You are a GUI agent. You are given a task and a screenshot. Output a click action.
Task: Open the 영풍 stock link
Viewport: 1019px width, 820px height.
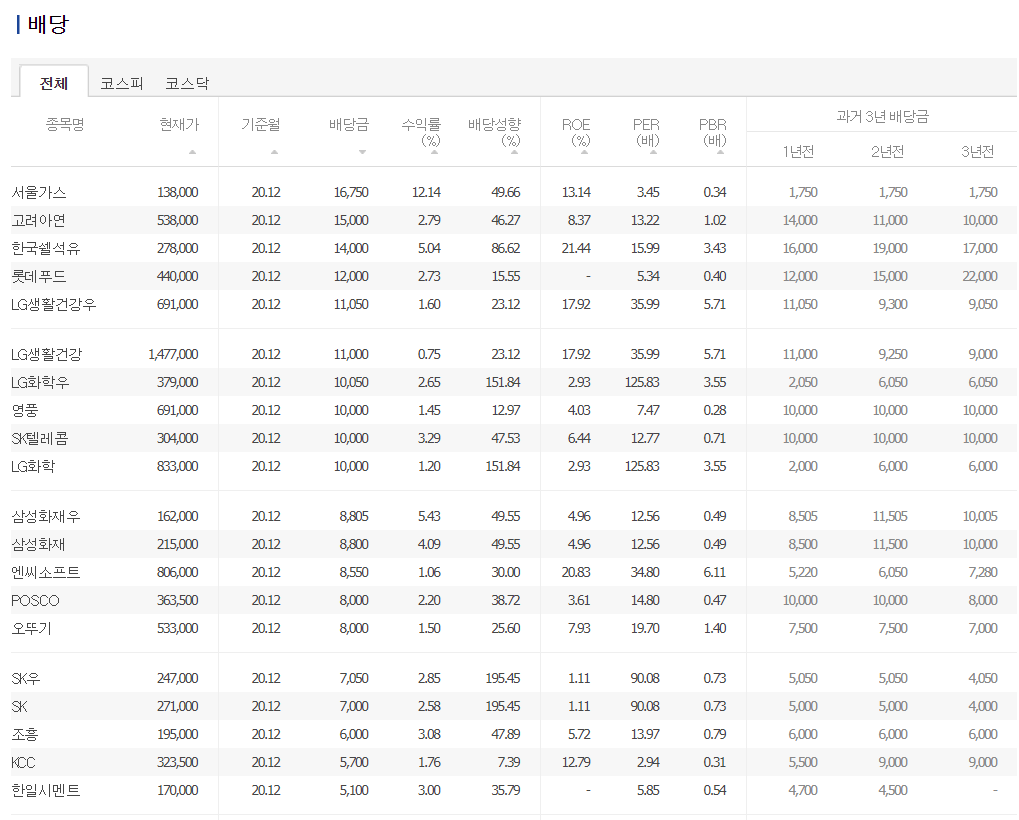coord(25,410)
